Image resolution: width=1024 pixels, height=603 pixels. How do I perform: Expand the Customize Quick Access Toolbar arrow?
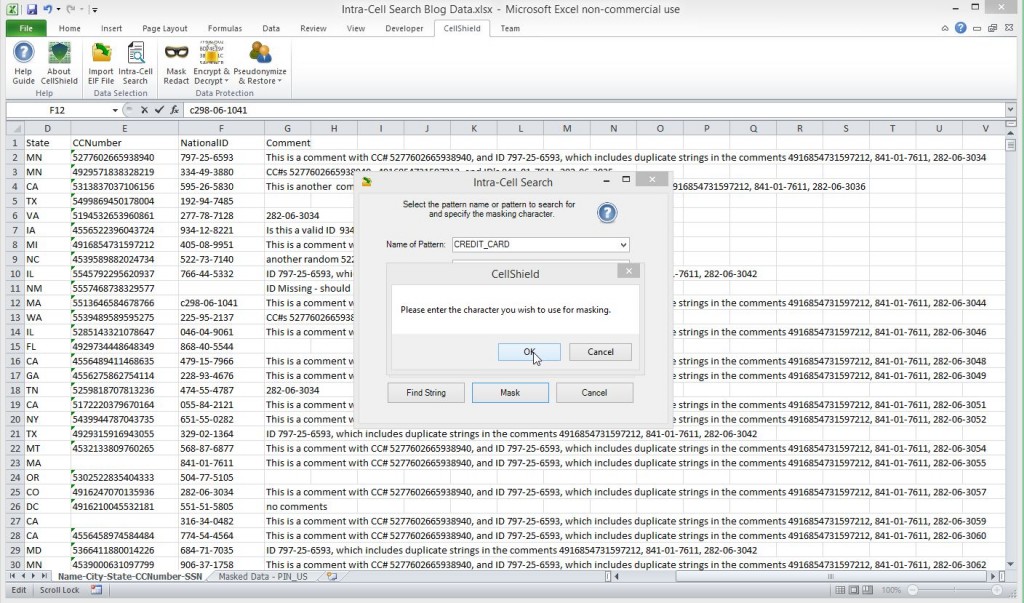95,10
